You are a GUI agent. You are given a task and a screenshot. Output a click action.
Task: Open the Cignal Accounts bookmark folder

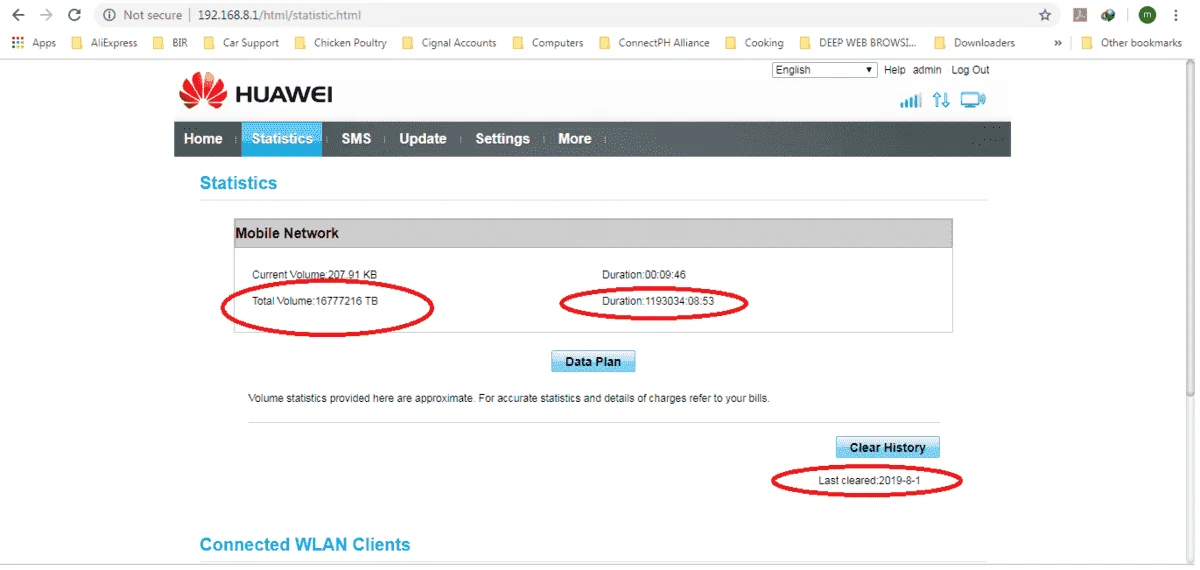click(x=449, y=43)
